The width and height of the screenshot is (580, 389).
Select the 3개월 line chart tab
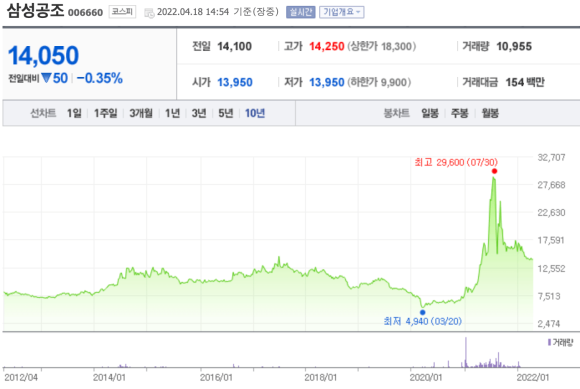(141, 113)
